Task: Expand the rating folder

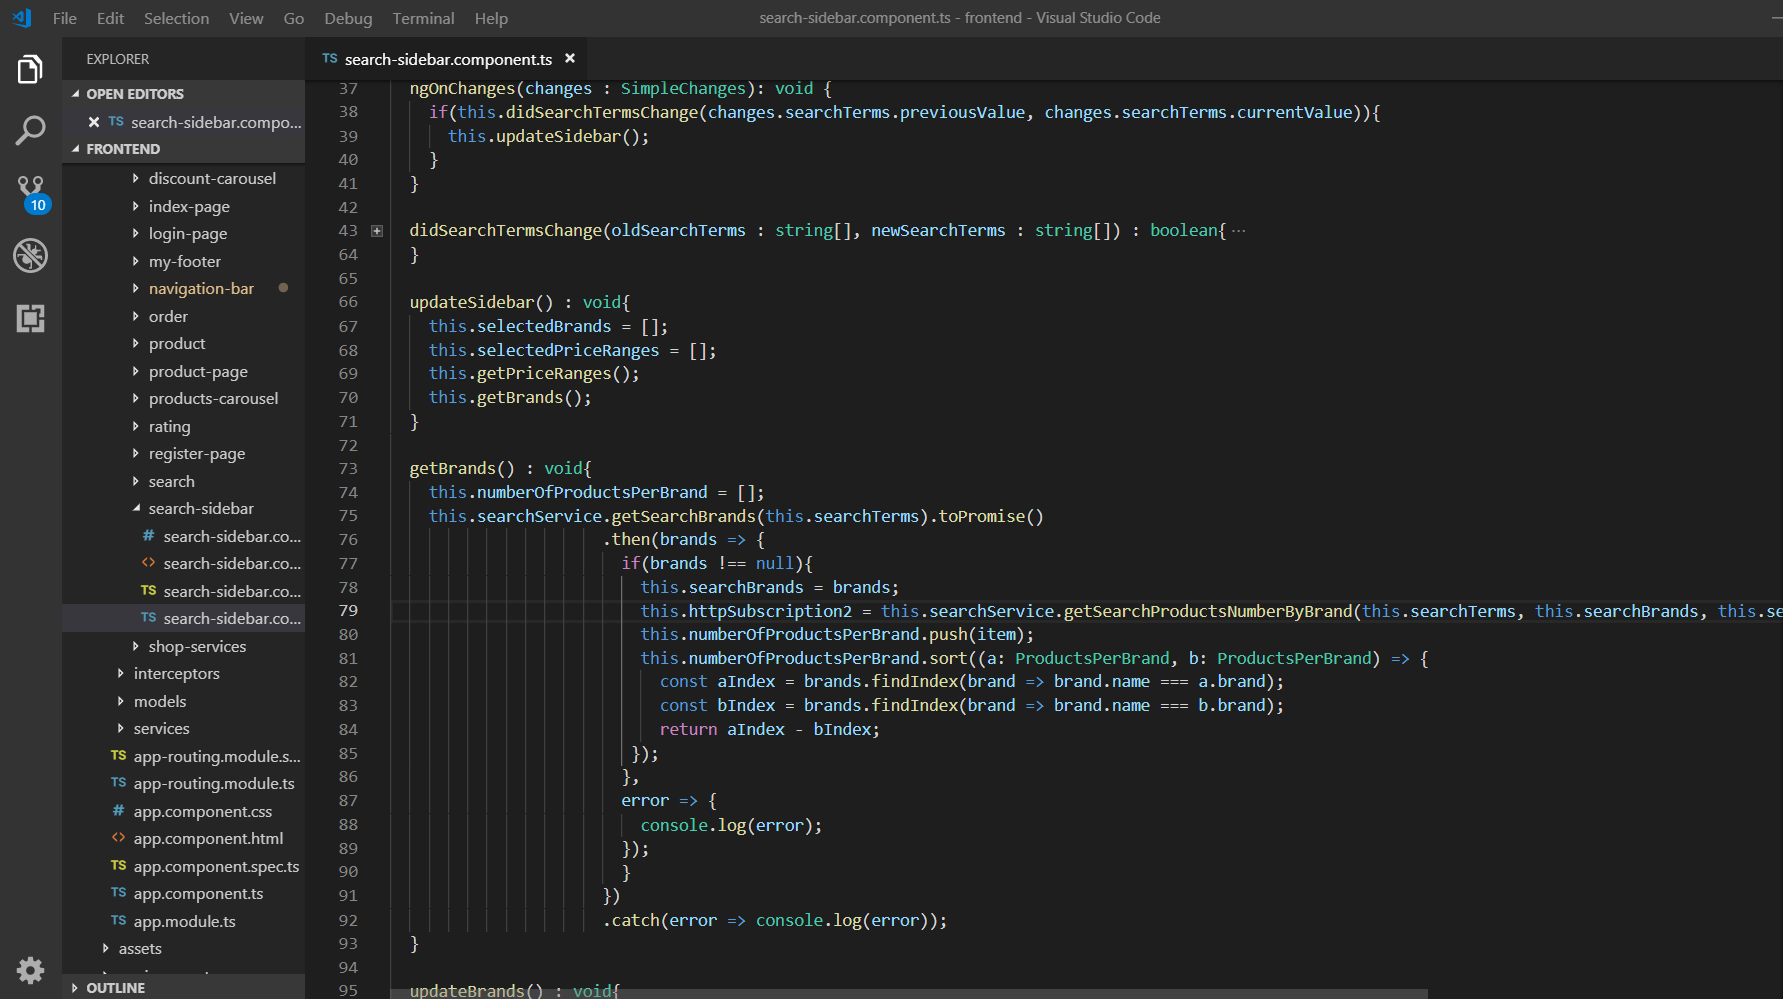Action: pos(169,426)
